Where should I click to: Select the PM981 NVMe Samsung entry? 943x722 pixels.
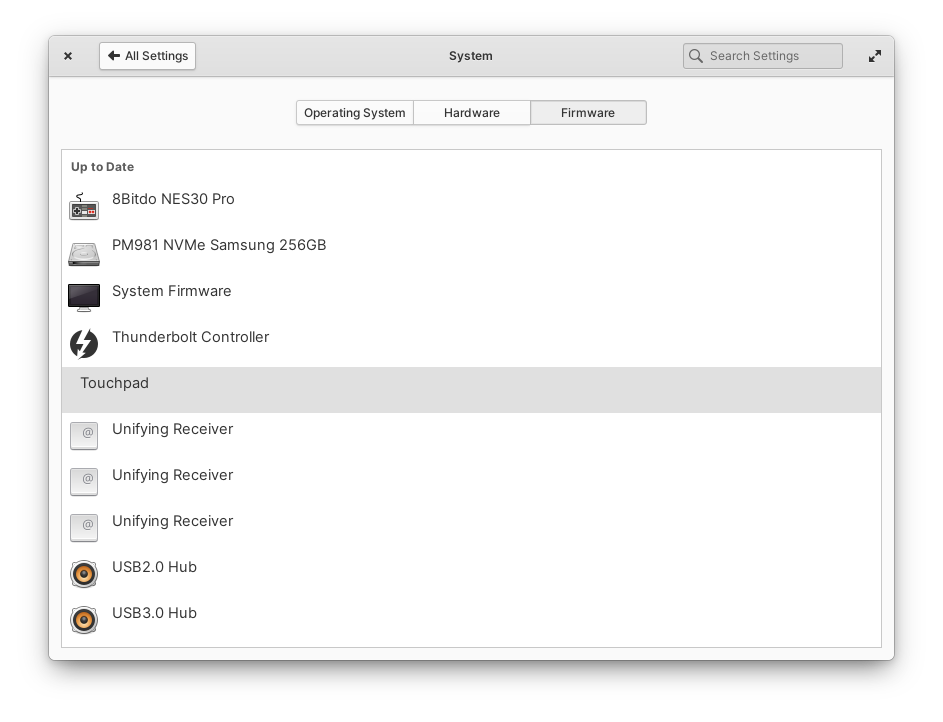click(x=220, y=245)
